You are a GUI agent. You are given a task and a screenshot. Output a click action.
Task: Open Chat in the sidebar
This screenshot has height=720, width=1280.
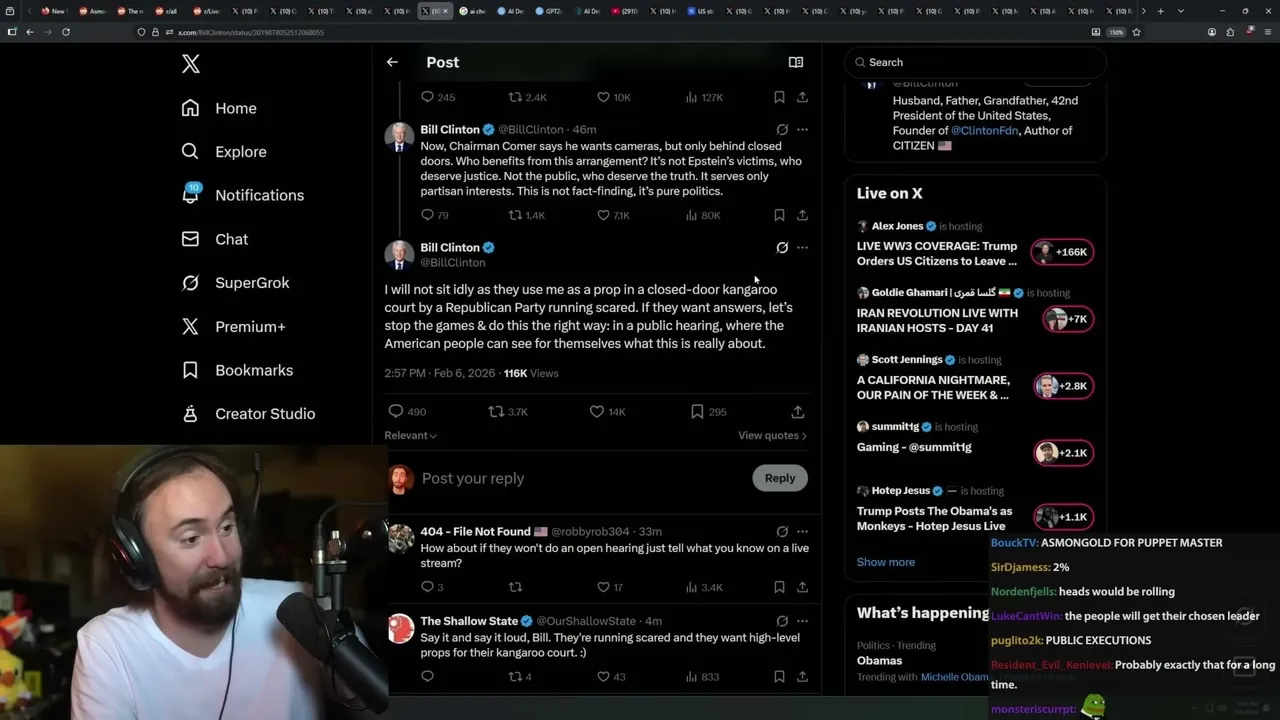(215, 239)
